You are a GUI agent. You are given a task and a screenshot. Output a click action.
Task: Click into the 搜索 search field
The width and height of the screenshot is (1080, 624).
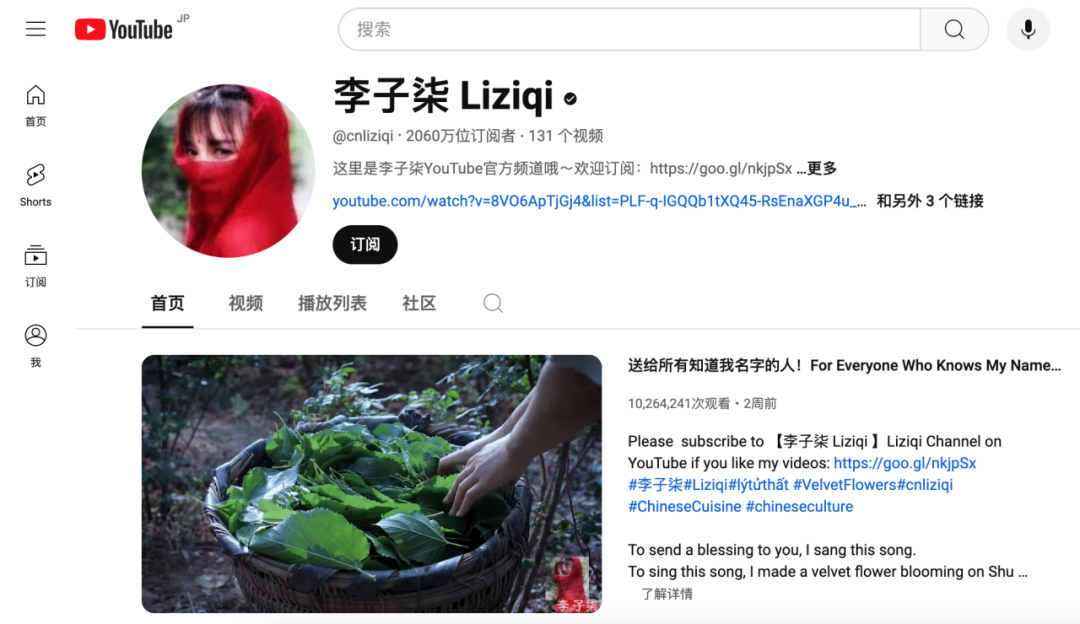630,30
